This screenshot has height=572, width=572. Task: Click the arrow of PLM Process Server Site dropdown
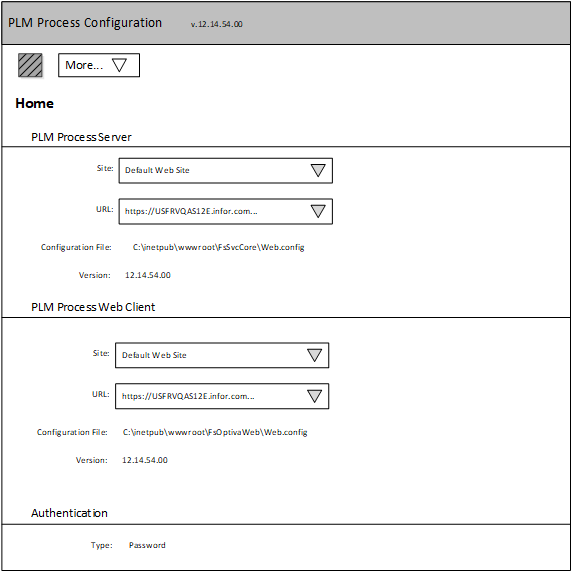tap(318, 170)
